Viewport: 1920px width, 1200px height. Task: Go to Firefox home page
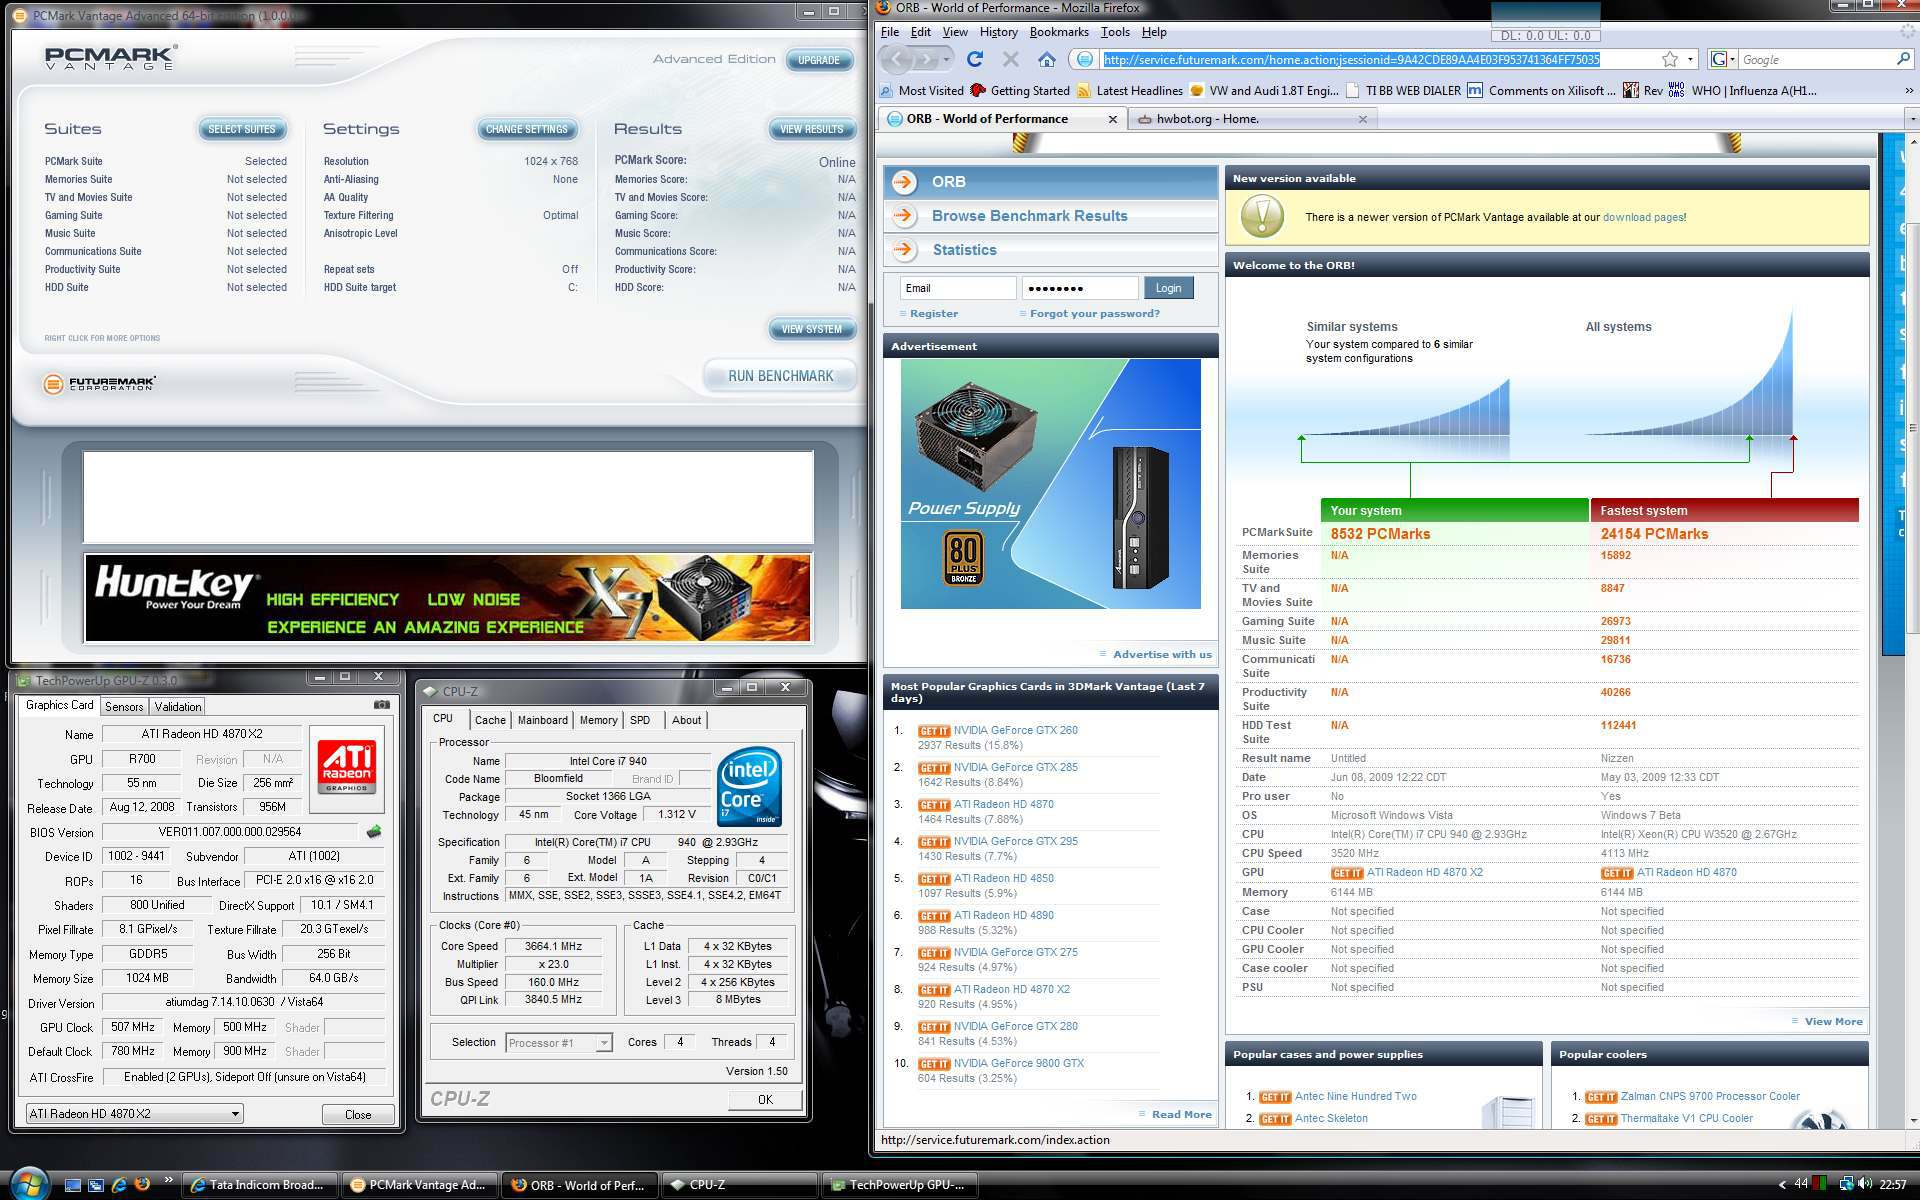pos(1047,59)
